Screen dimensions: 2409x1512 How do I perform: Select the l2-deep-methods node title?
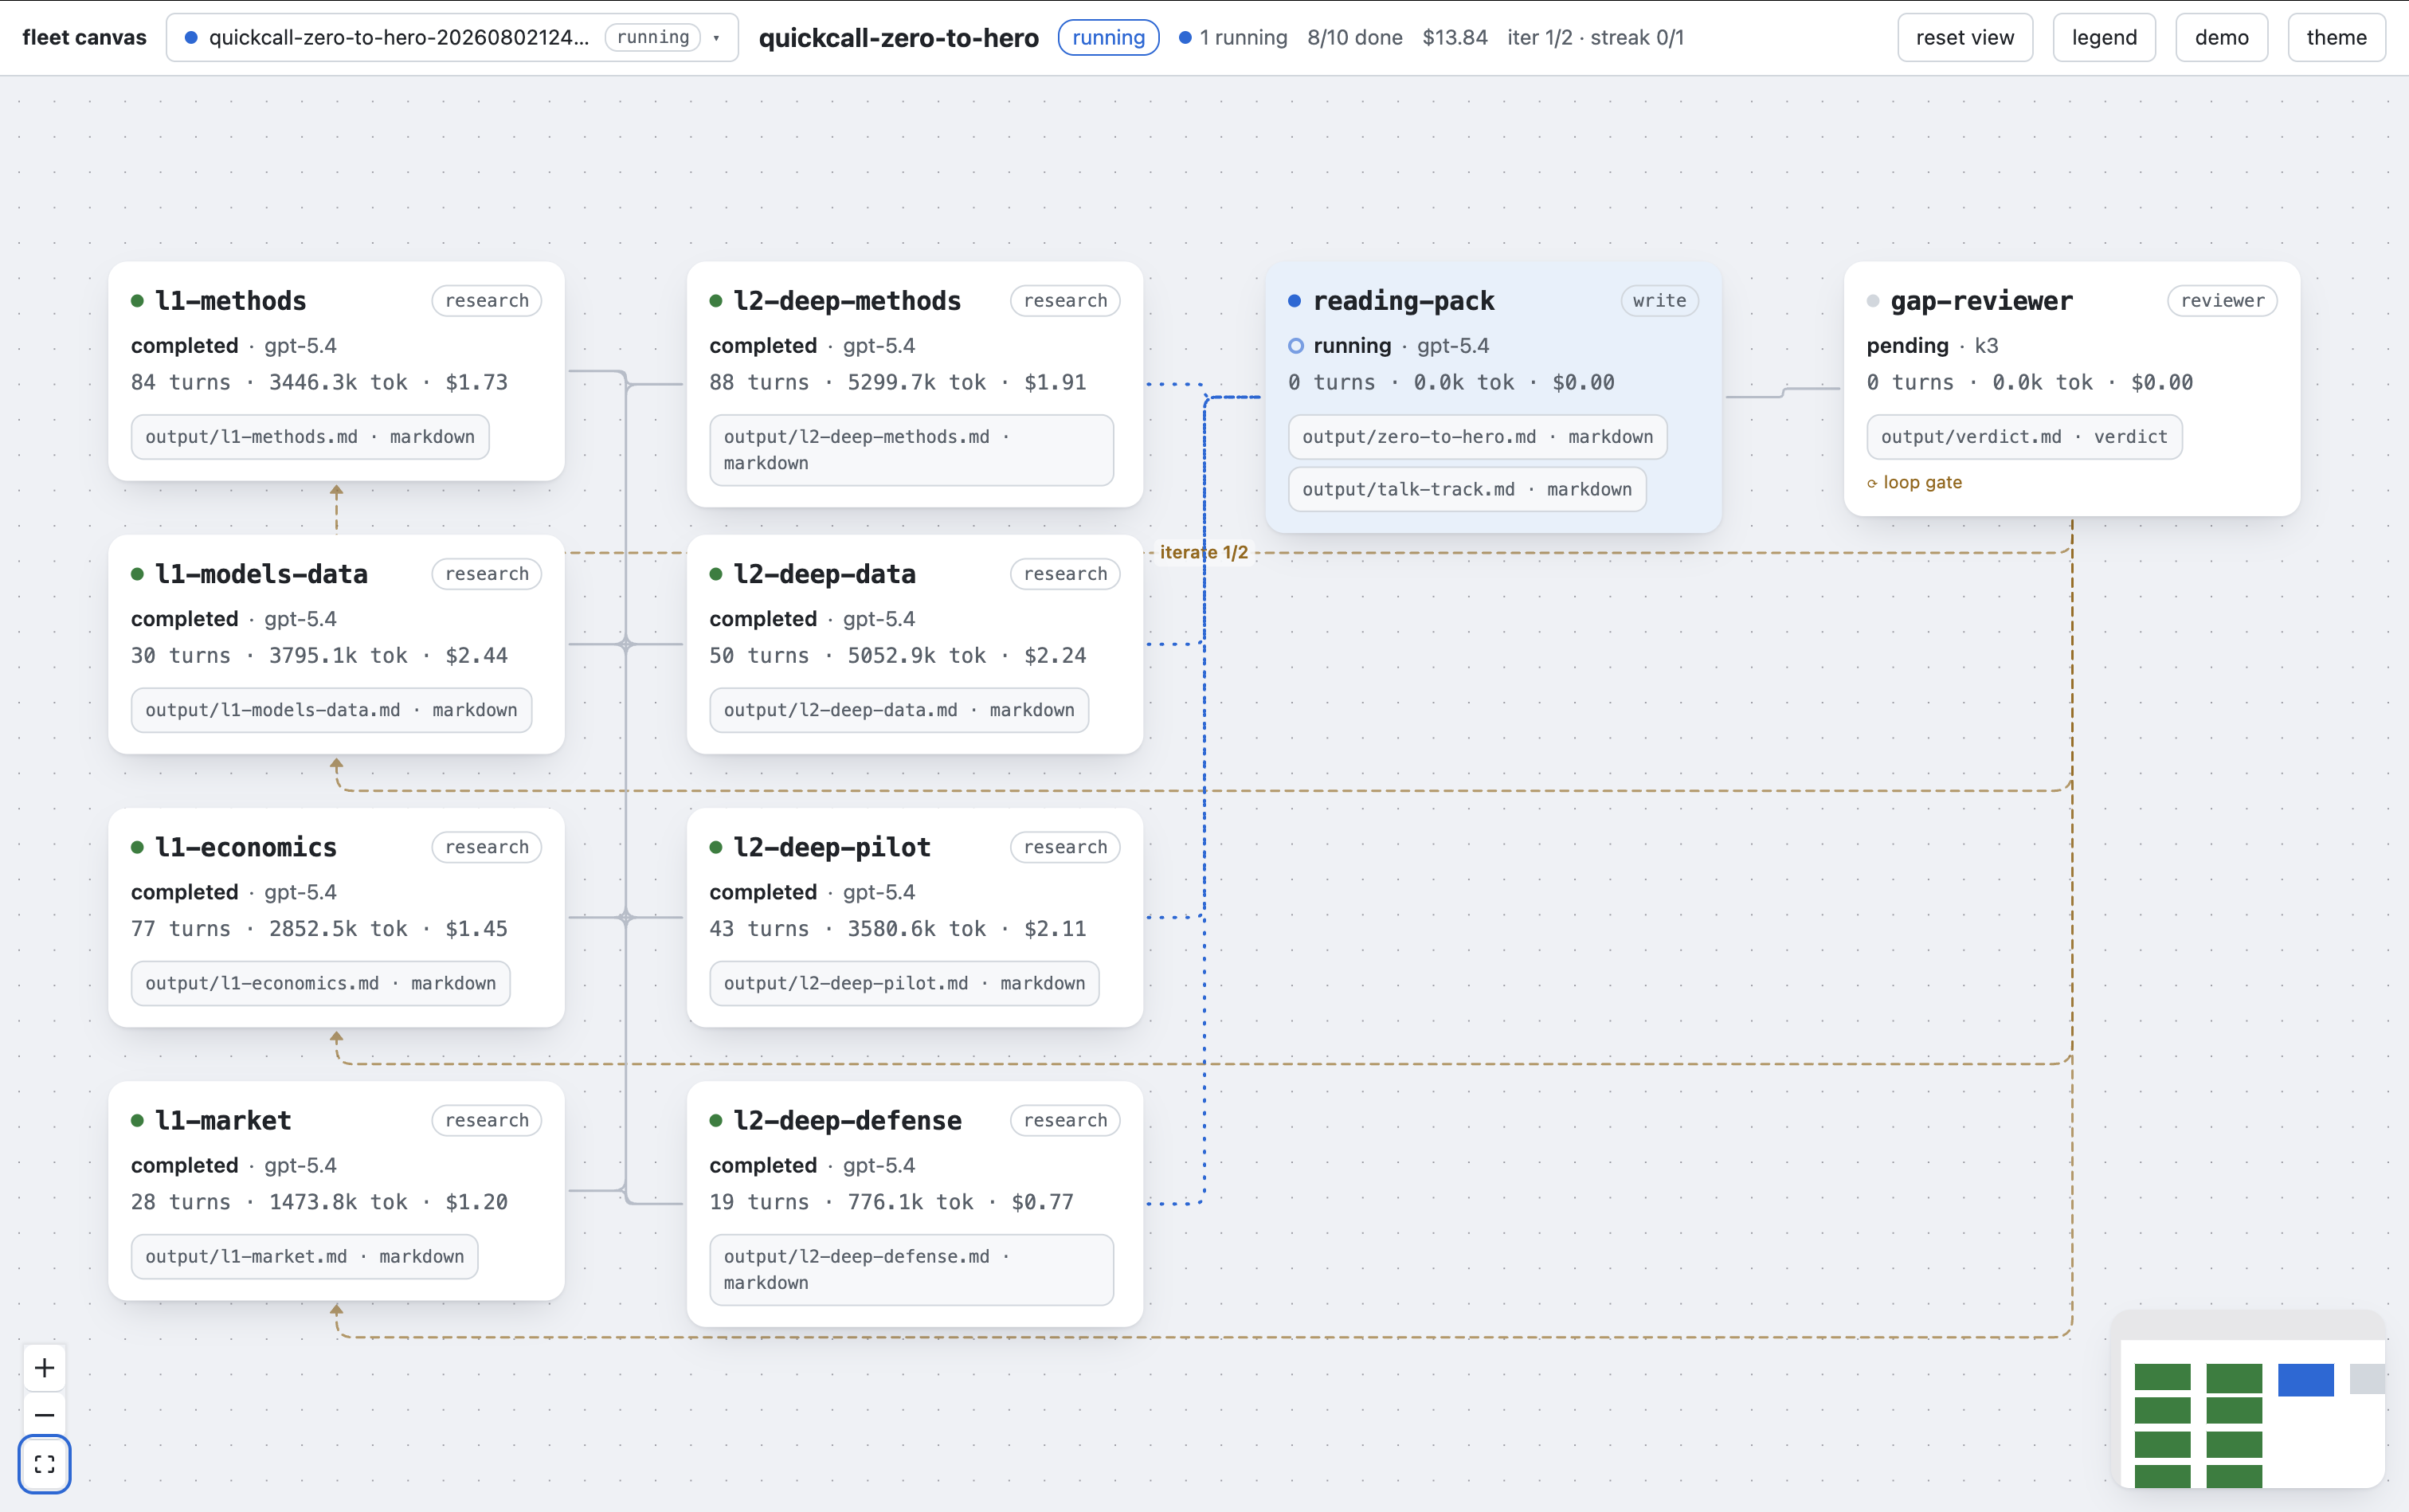click(847, 301)
